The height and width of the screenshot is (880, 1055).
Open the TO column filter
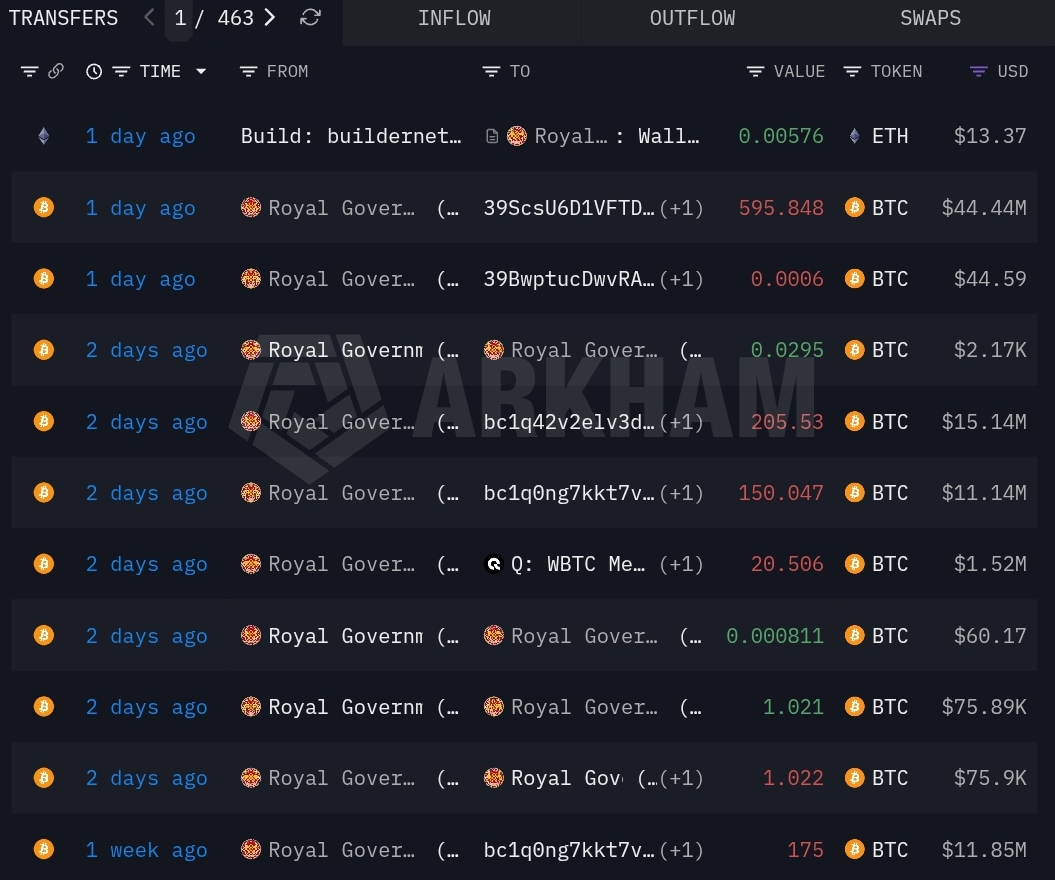491,72
